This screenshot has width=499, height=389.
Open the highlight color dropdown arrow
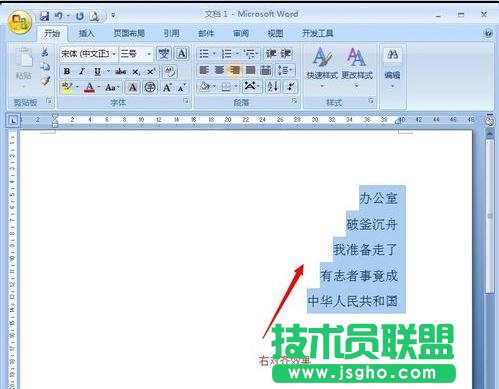tap(77, 87)
